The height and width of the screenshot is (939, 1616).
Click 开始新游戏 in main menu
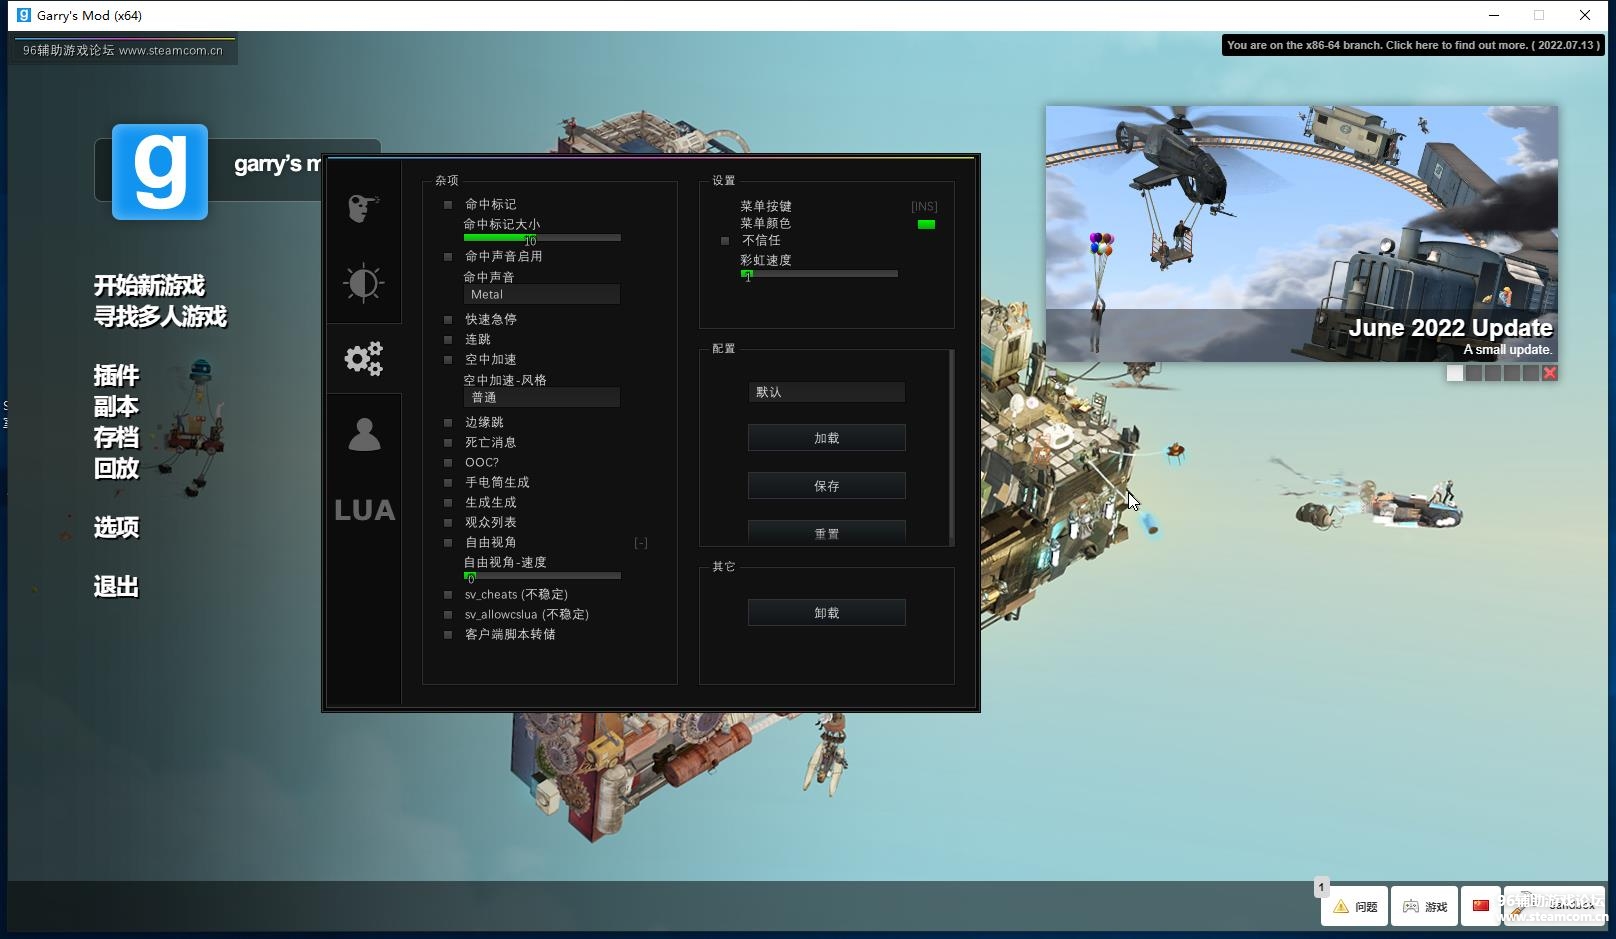(x=149, y=286)
